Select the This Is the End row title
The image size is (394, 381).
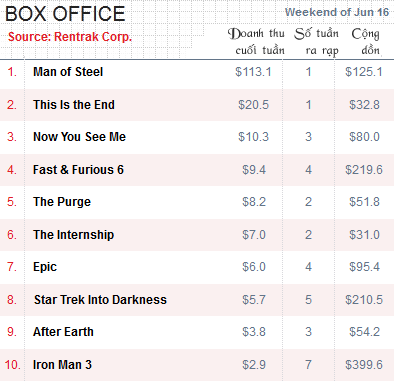point(74,105)
